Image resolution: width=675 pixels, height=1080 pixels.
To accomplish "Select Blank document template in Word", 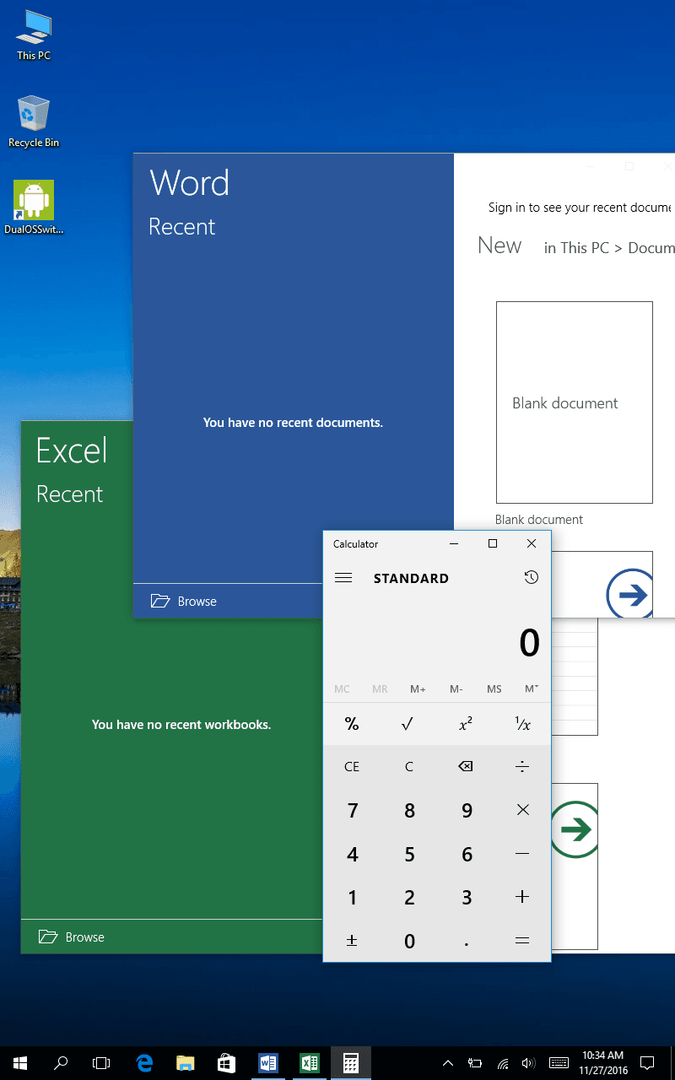I will pyautogui.click(x=574, y=402).
